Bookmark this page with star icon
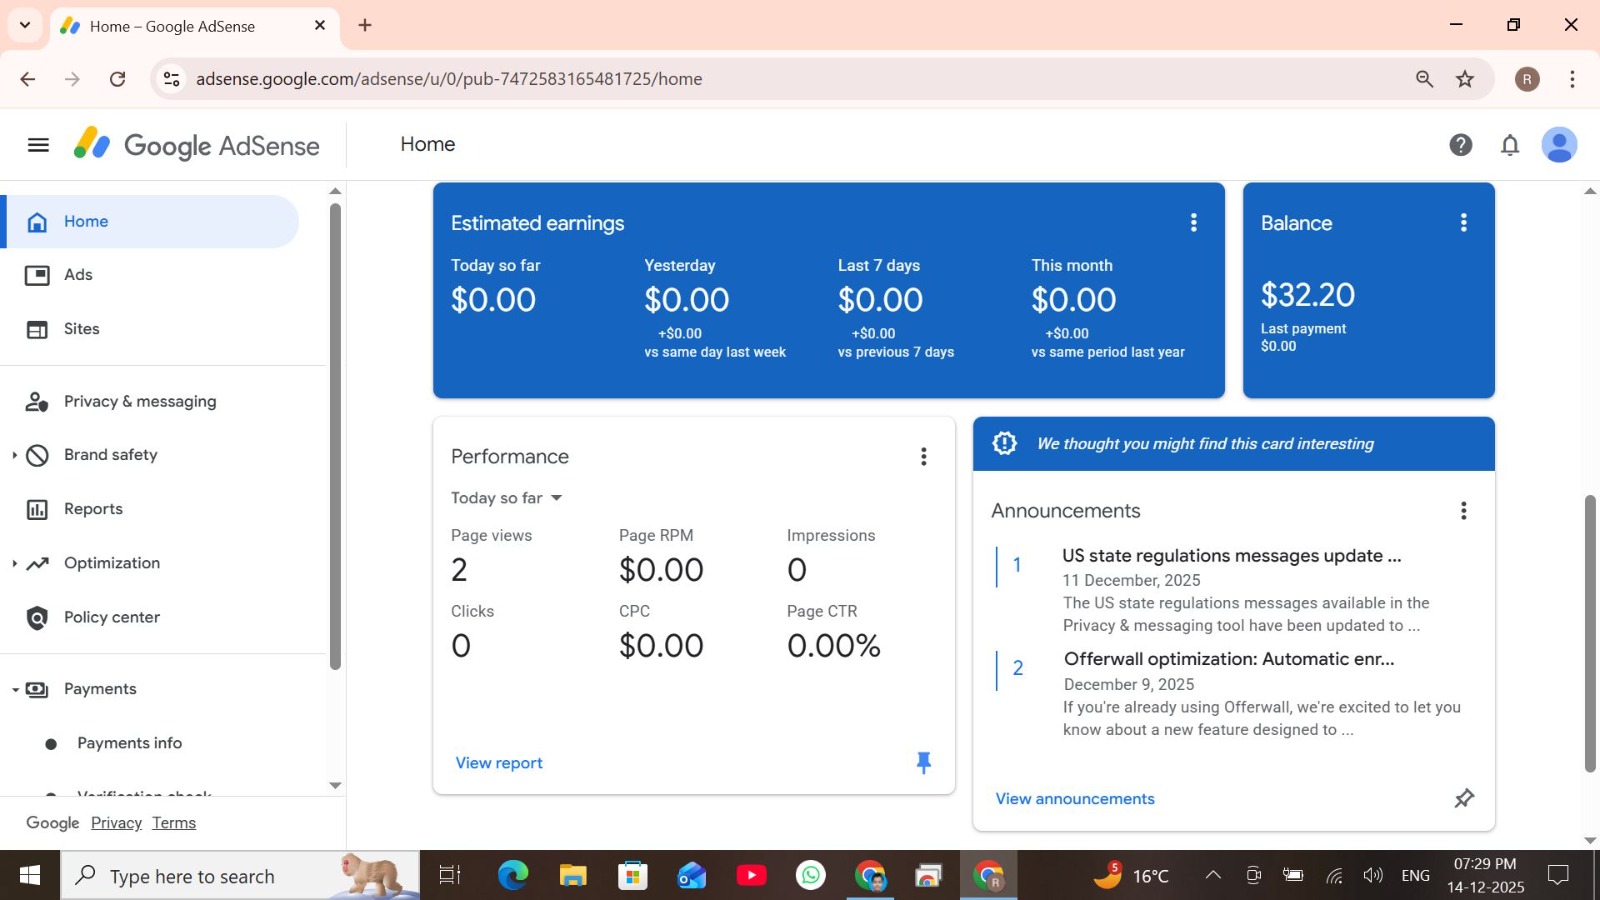The image size is (1600, 900). click(x=1465, y=79)
